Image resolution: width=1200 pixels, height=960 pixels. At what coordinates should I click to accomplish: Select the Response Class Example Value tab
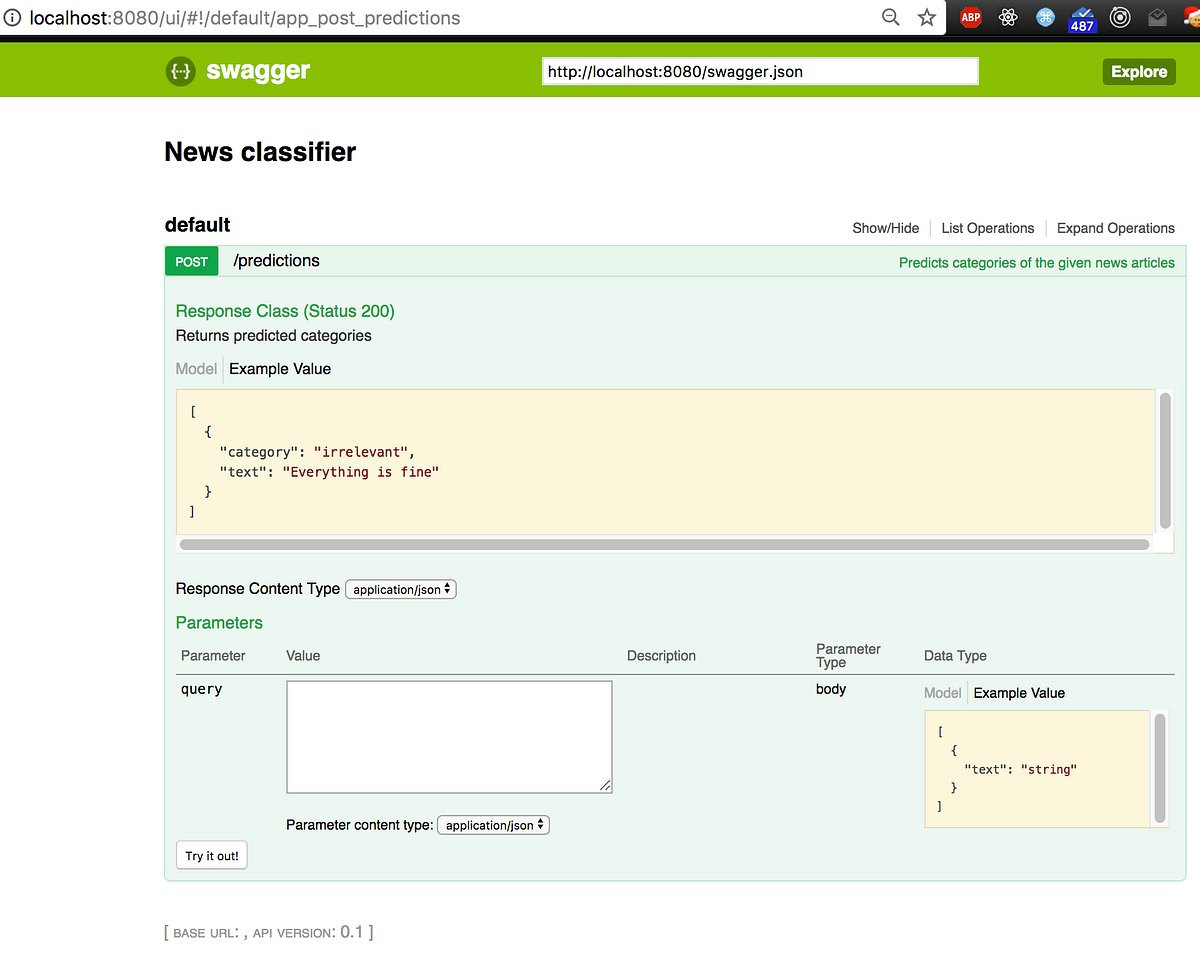pyautogui.click(x=280, y=369)
